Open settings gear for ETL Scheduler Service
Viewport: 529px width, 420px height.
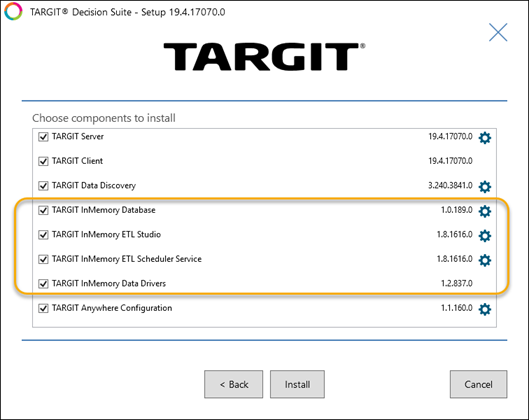coord(485,260)
